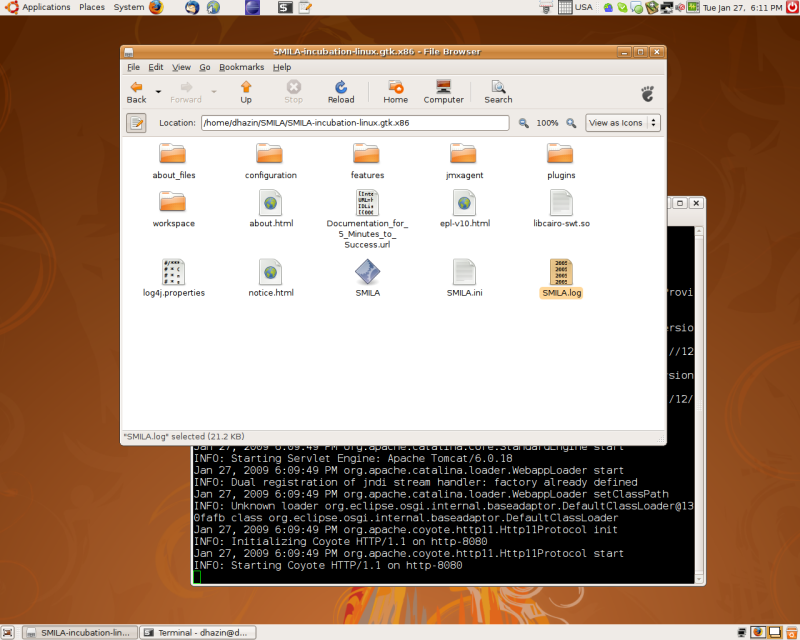Select the log4j.properties file icon
Image resolution: width=800 pixels, height=640 pixels.
point(173,272)
